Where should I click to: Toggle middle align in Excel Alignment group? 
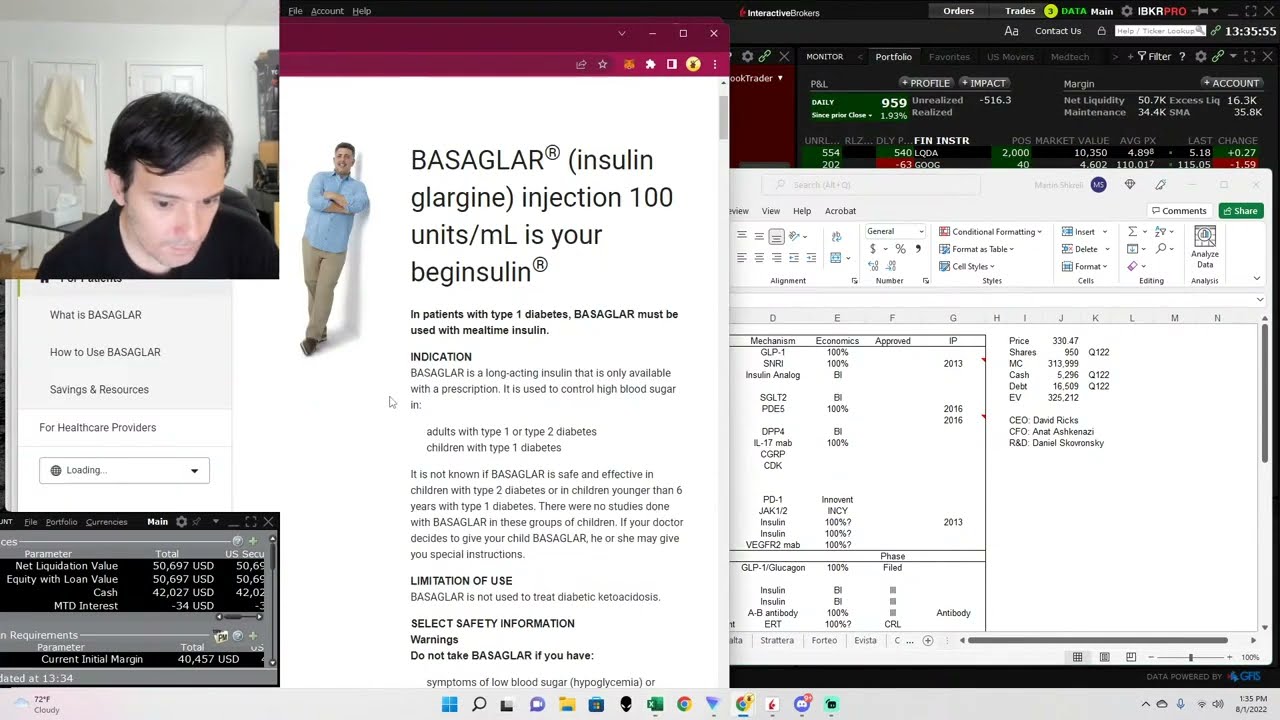point(759,236)
